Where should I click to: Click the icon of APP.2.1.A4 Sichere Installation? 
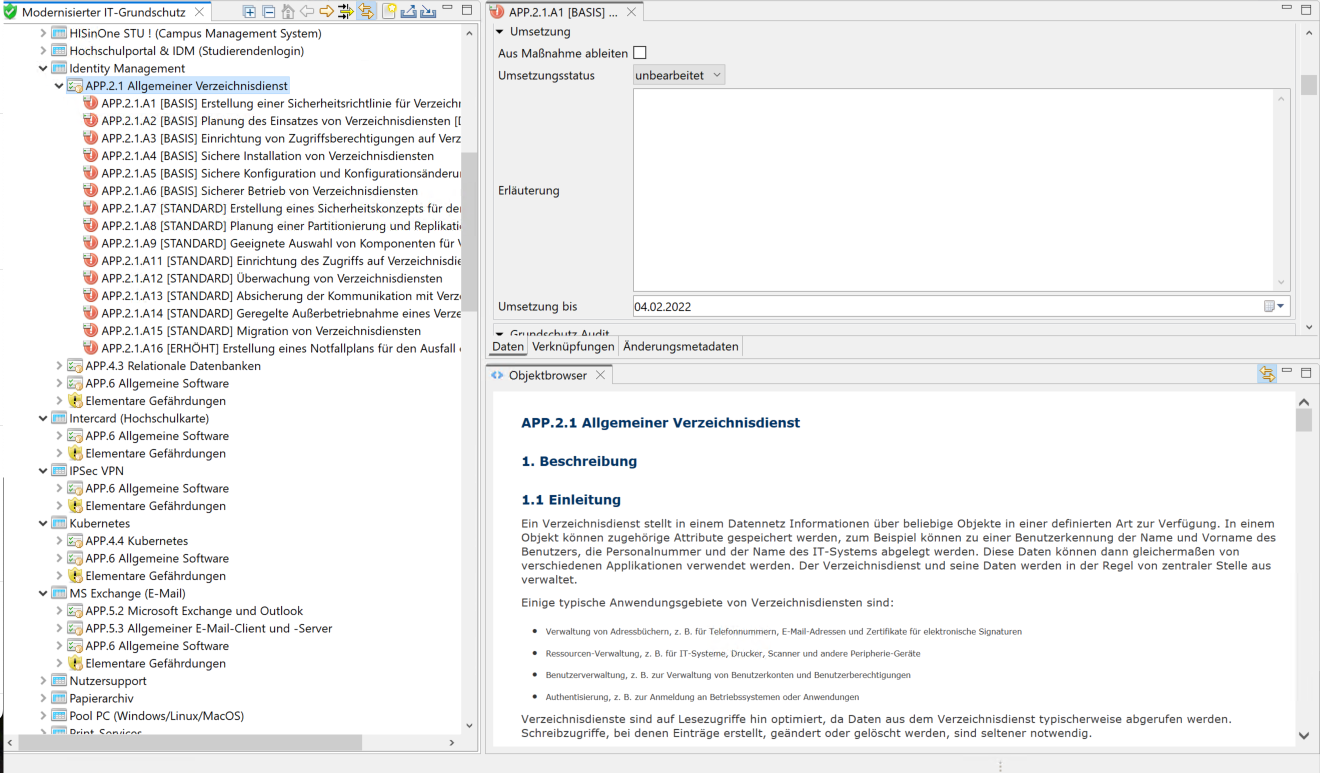[x=91, y=156]
